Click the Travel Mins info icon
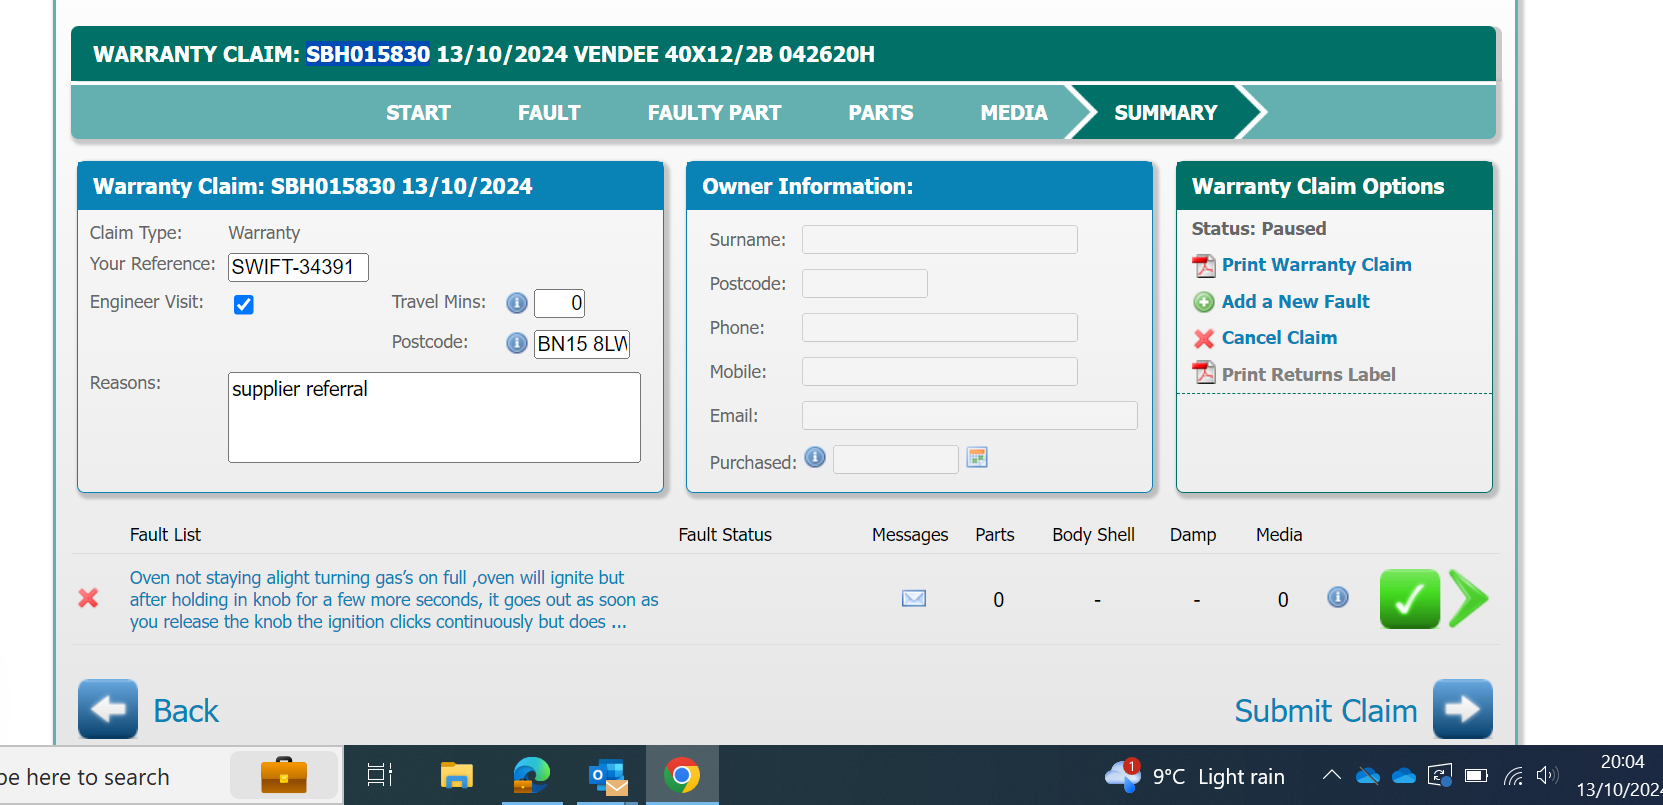The image size is (1663, 805). point(516,303)
